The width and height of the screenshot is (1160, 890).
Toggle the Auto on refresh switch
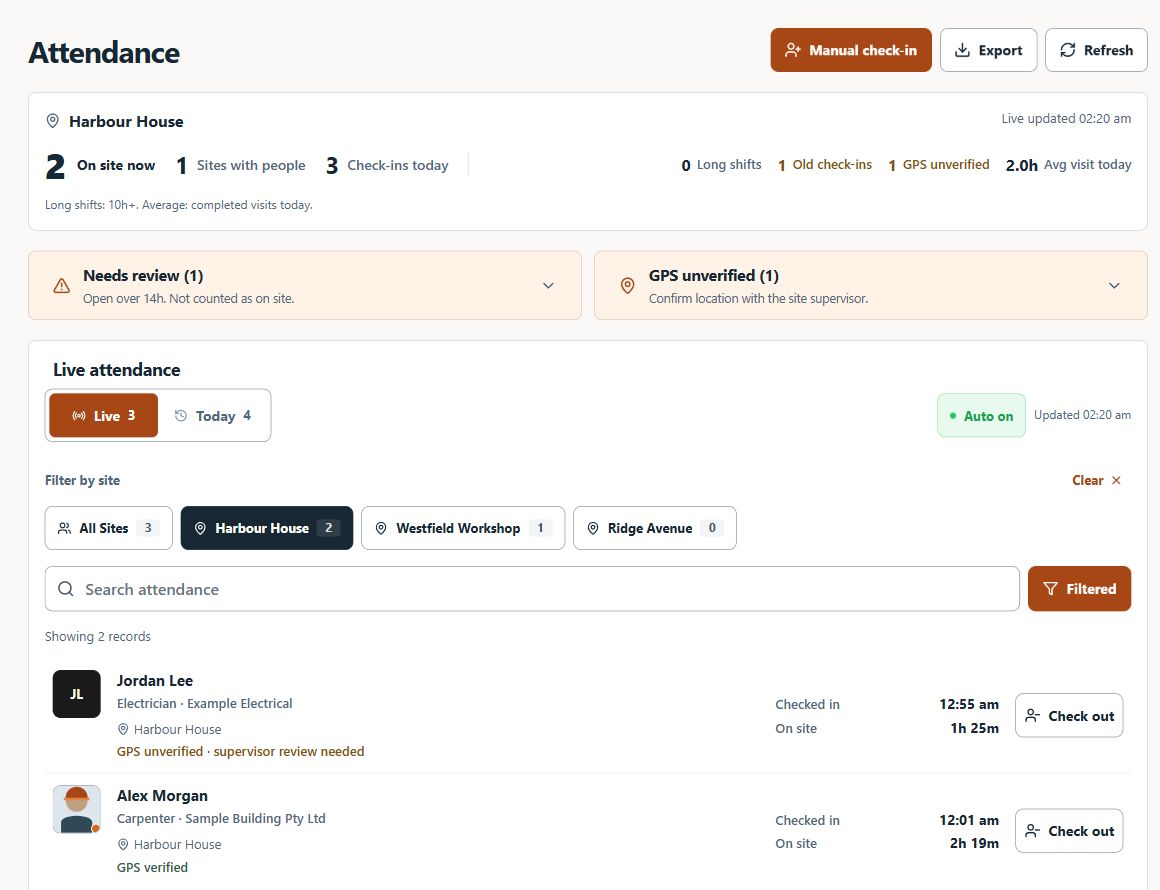[x=981, y=416]
